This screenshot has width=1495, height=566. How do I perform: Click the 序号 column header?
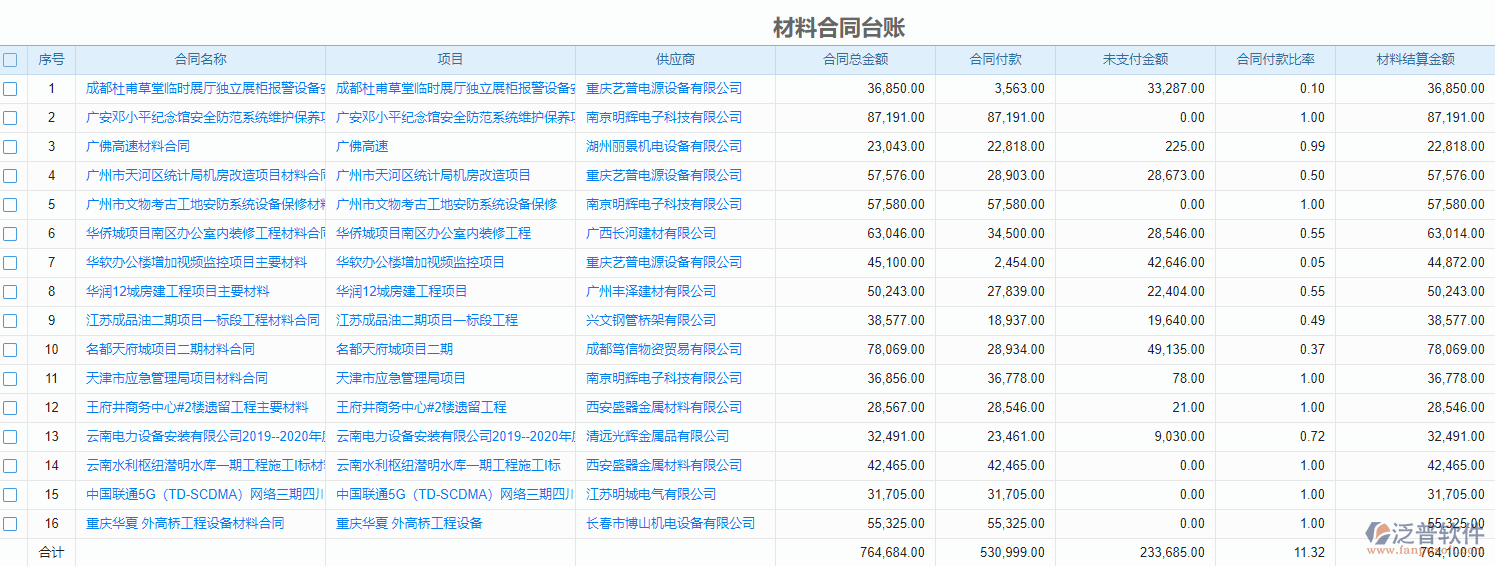51,60
